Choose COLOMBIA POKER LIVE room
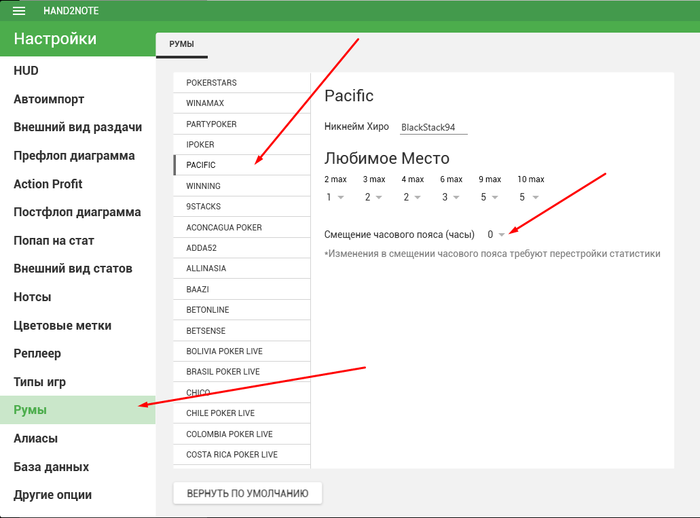 tap(242, 434)
